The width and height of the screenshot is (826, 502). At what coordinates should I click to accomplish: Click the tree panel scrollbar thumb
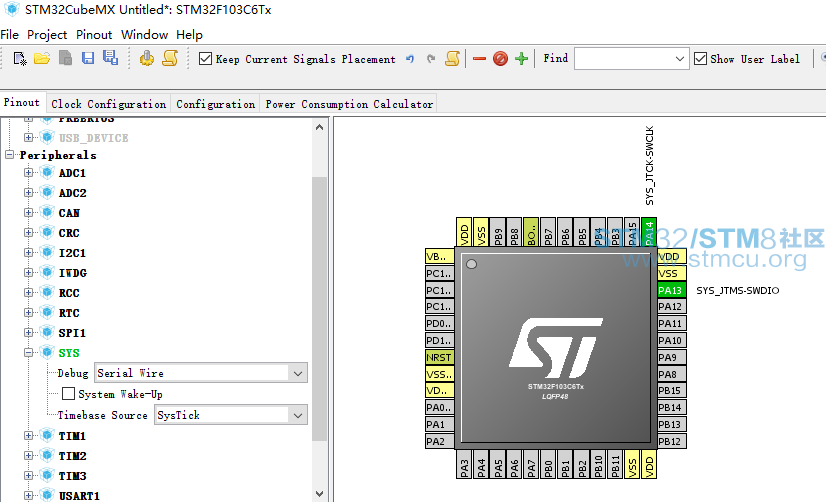coord(319,309)
